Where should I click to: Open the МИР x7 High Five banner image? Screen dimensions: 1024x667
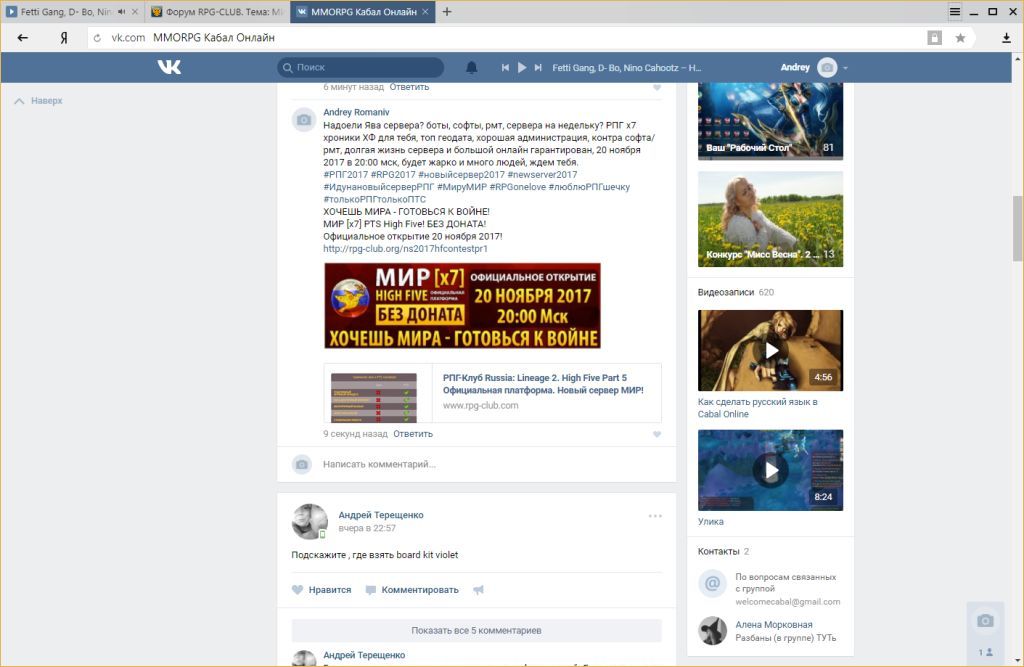coord(462,306)
